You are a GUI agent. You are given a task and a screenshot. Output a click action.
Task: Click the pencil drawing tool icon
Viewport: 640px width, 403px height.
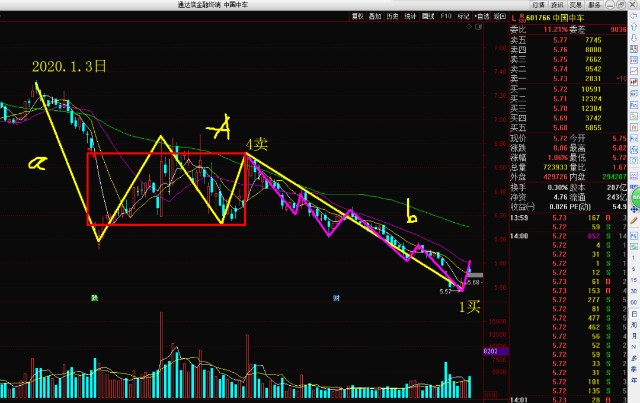pyautogui.click(x=634, y=221)
